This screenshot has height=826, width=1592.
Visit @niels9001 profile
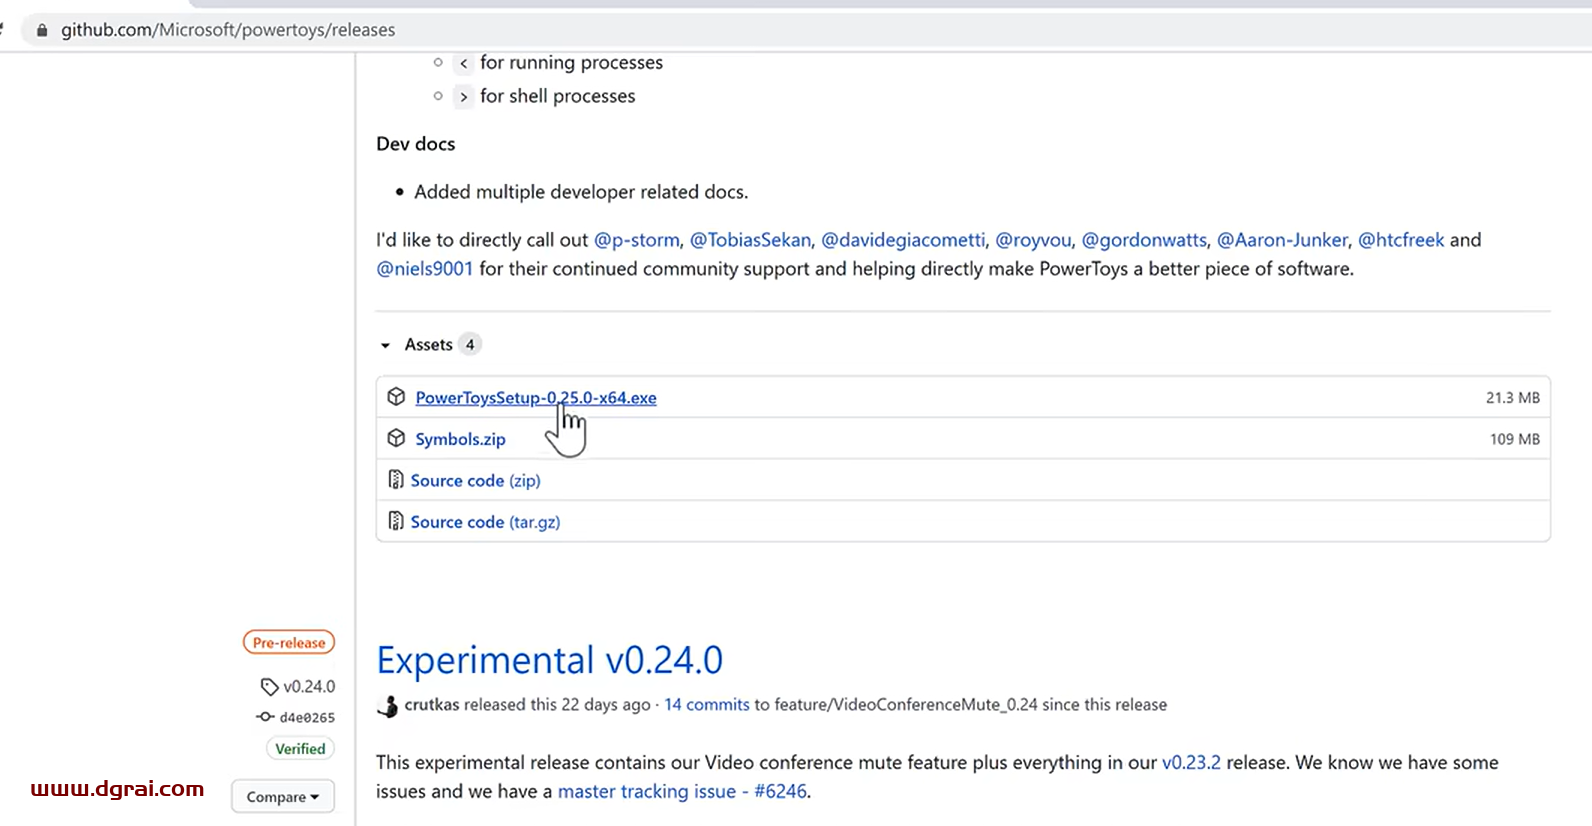click(x=424, y=269)
